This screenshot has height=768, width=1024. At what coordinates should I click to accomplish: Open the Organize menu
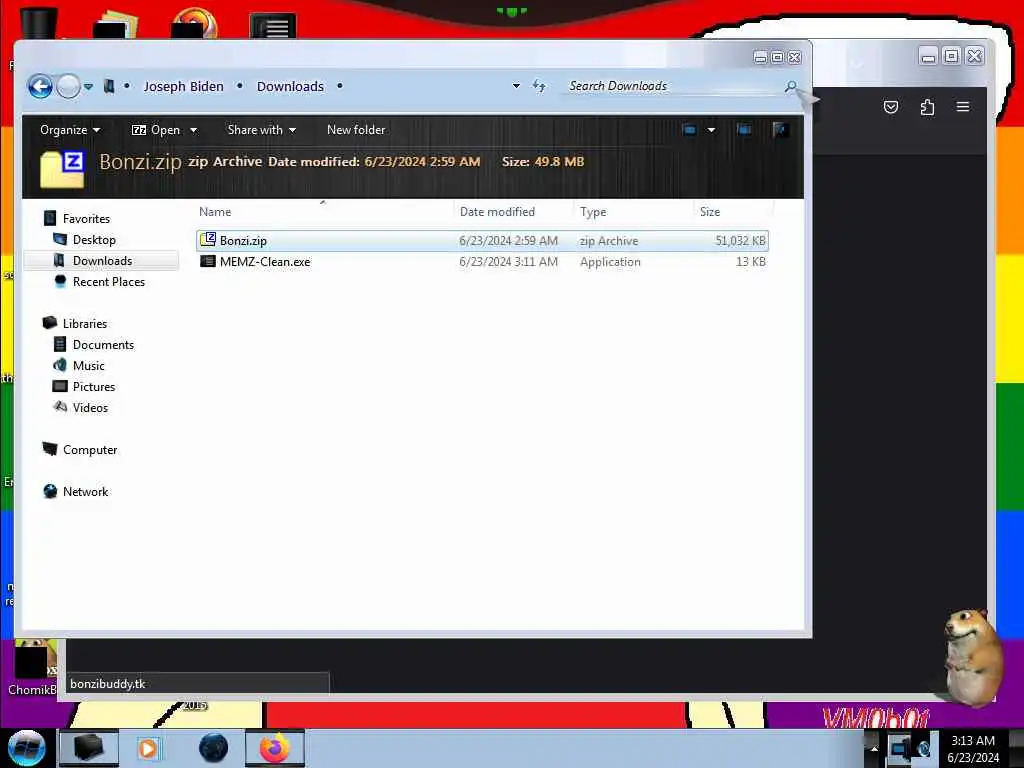click(69, 130)
